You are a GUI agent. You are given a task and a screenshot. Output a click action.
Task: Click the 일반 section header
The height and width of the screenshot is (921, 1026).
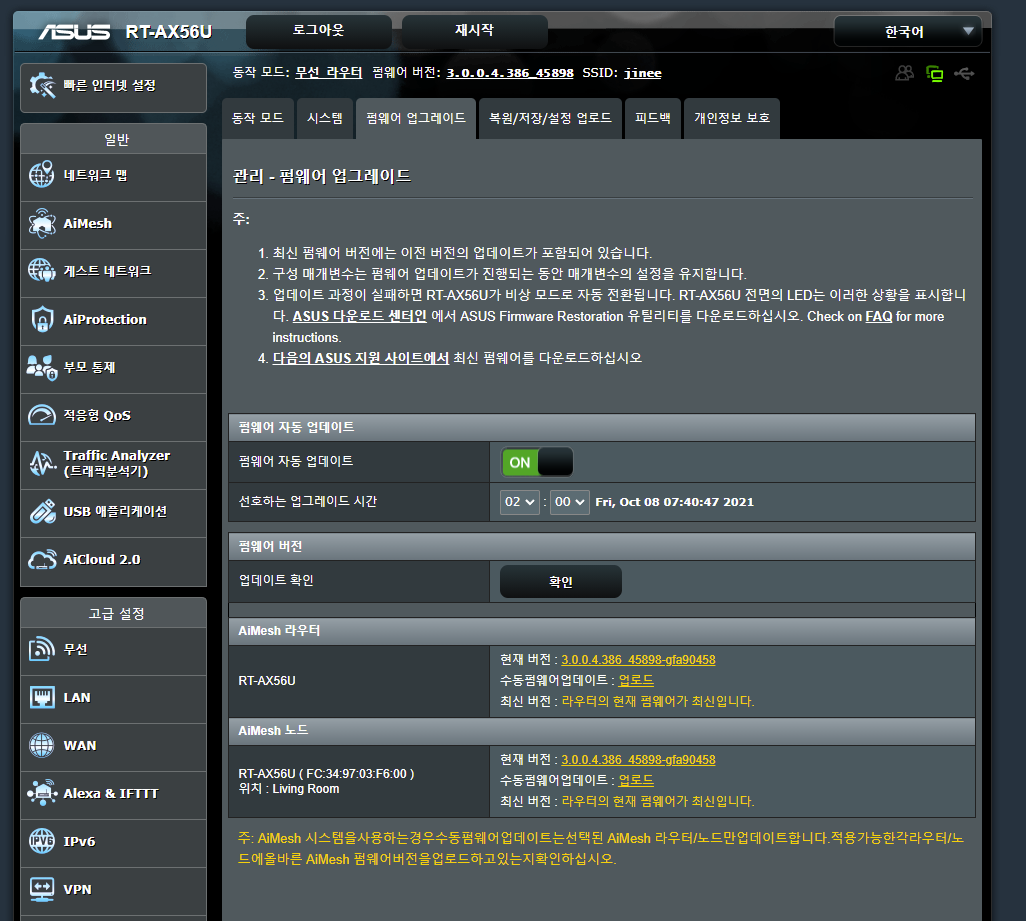116,139
